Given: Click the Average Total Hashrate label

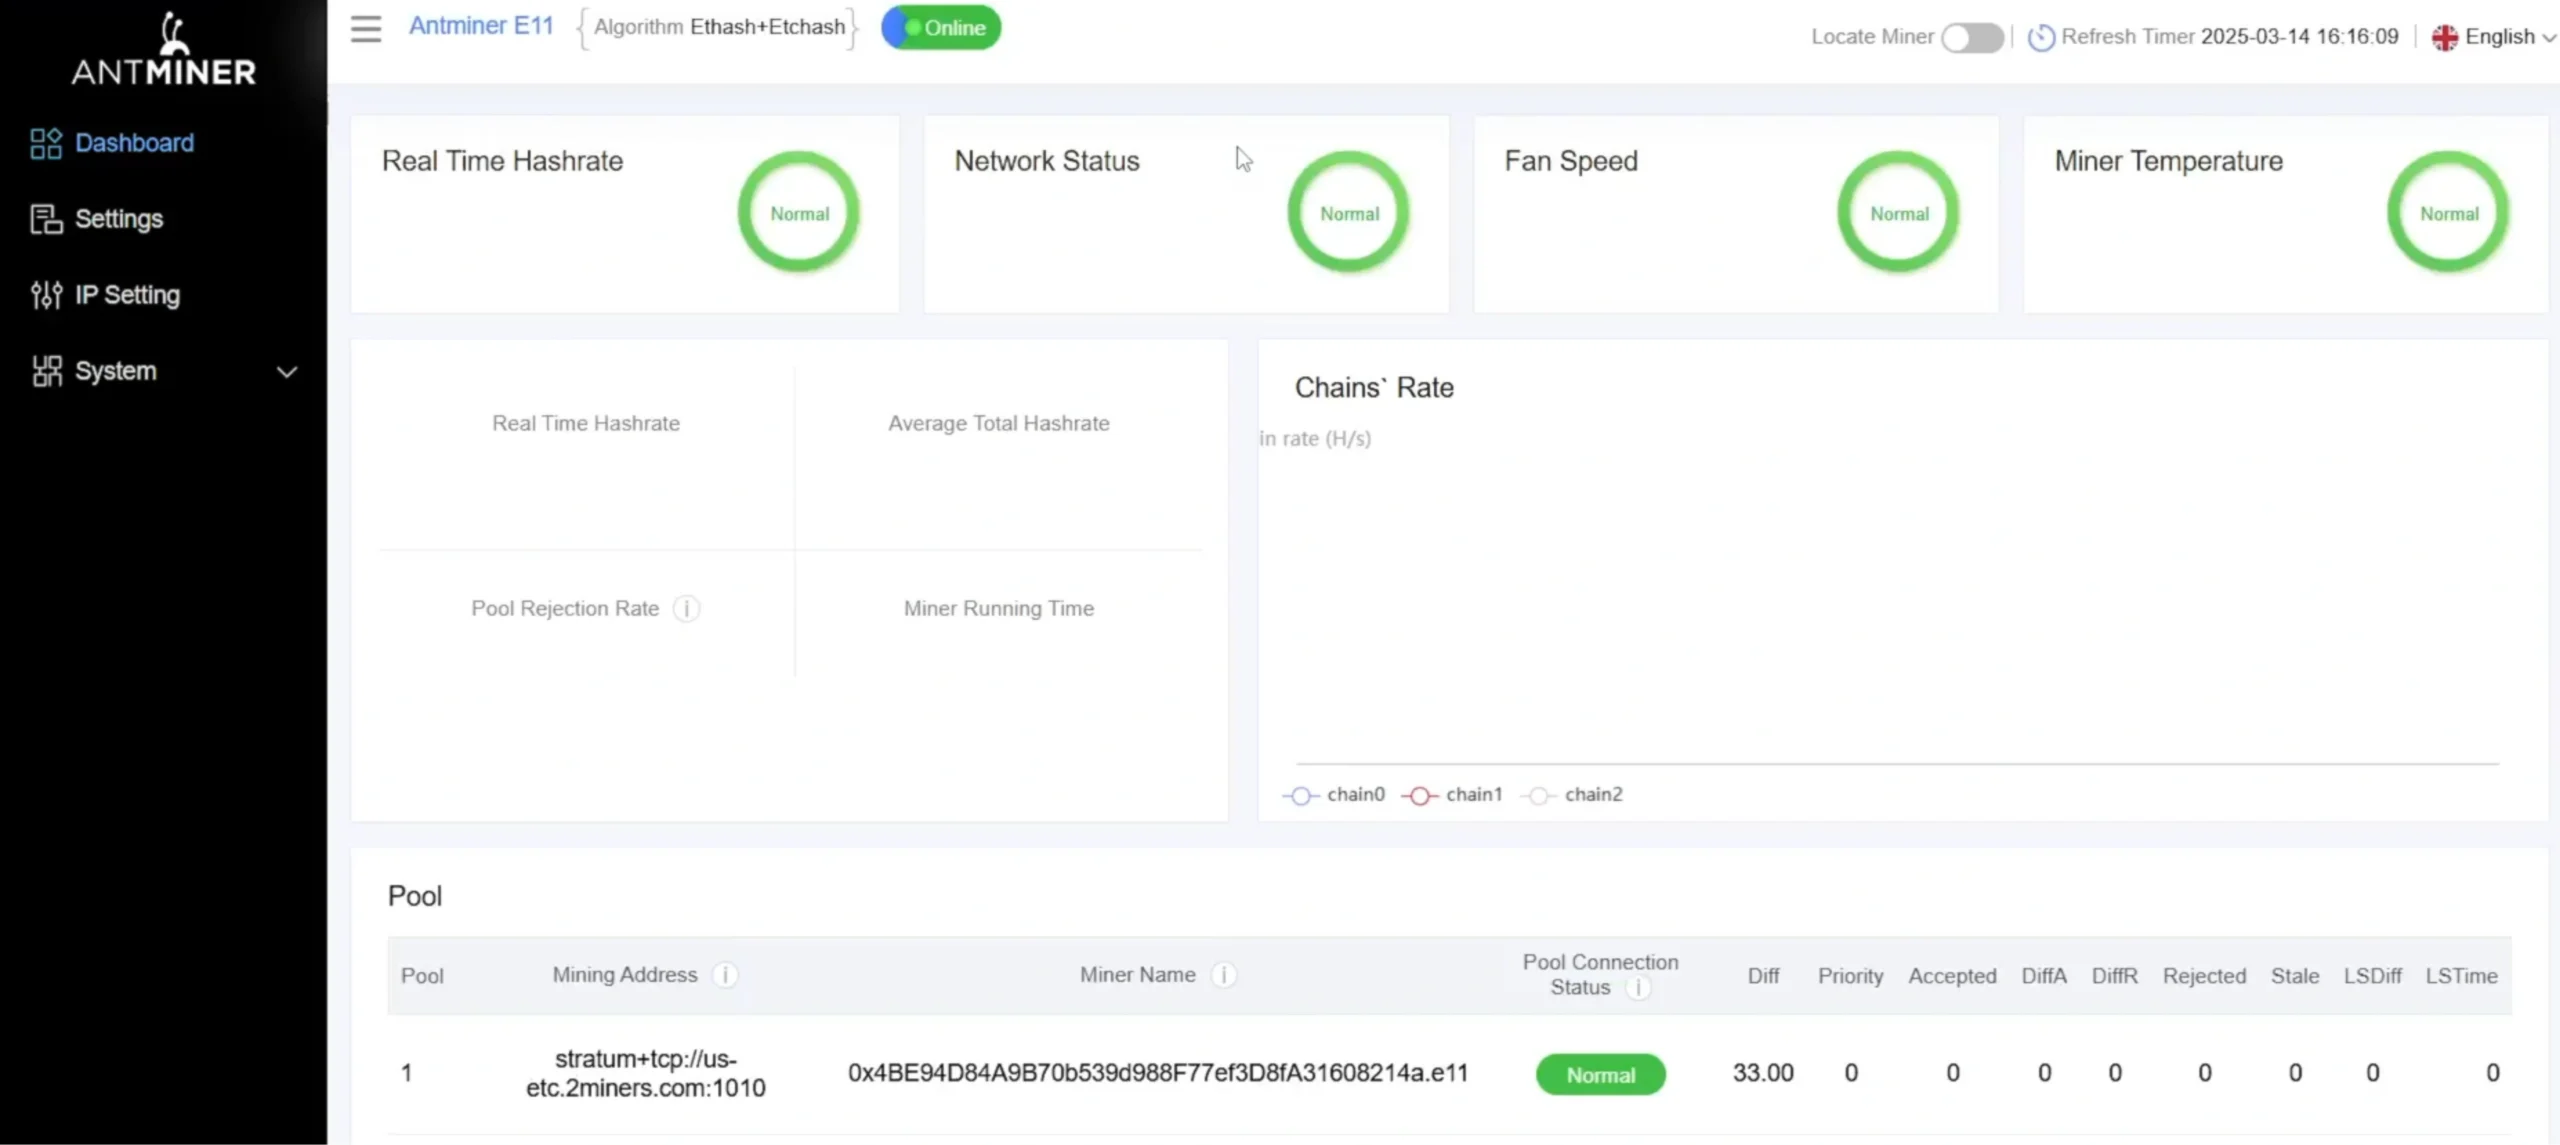Looking at the screenshot, I should tap(999, 424).
